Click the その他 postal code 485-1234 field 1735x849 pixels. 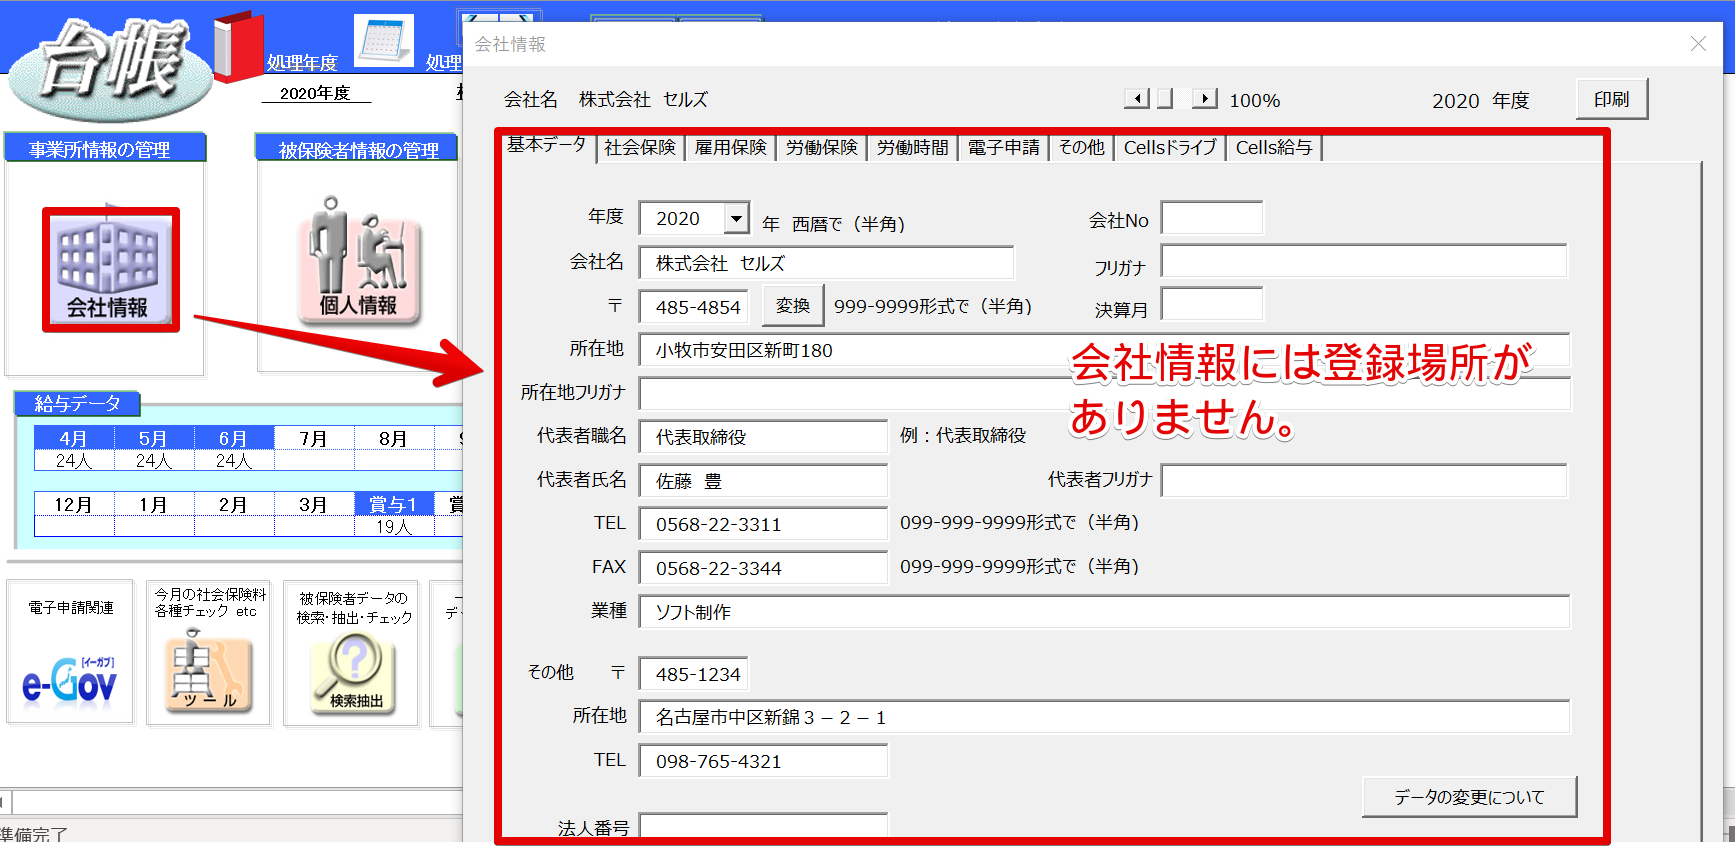pos(693,674)
